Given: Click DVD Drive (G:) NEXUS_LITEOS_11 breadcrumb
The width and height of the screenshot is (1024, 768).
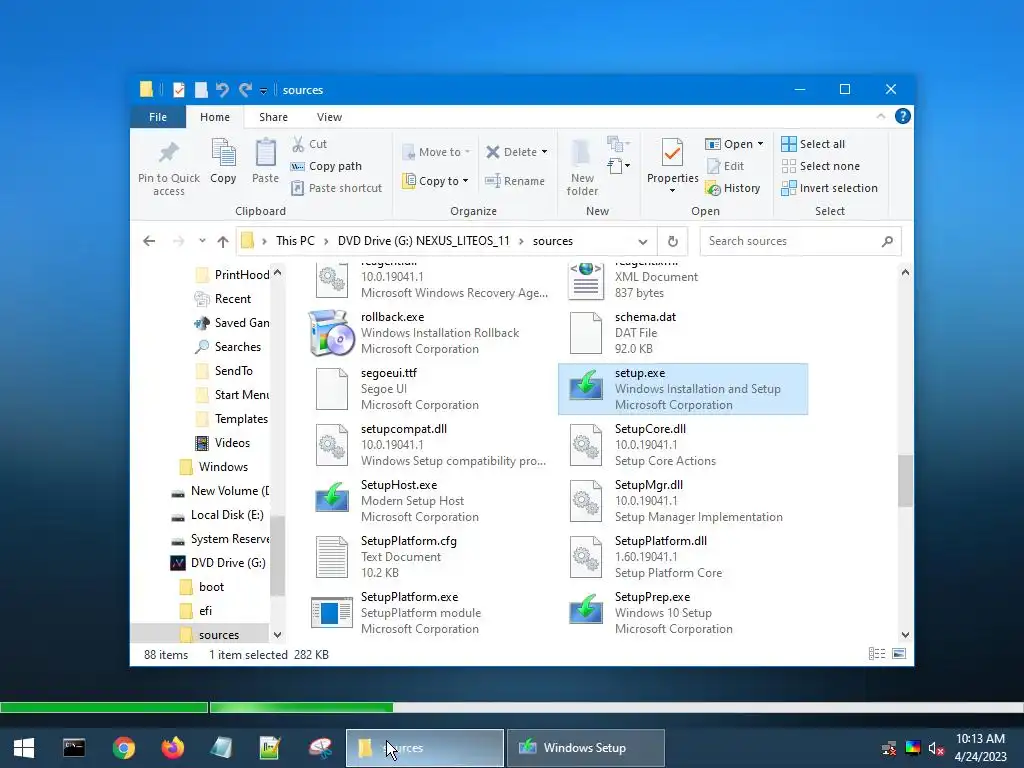Looking at the screenshot, I should click(423, 241).
